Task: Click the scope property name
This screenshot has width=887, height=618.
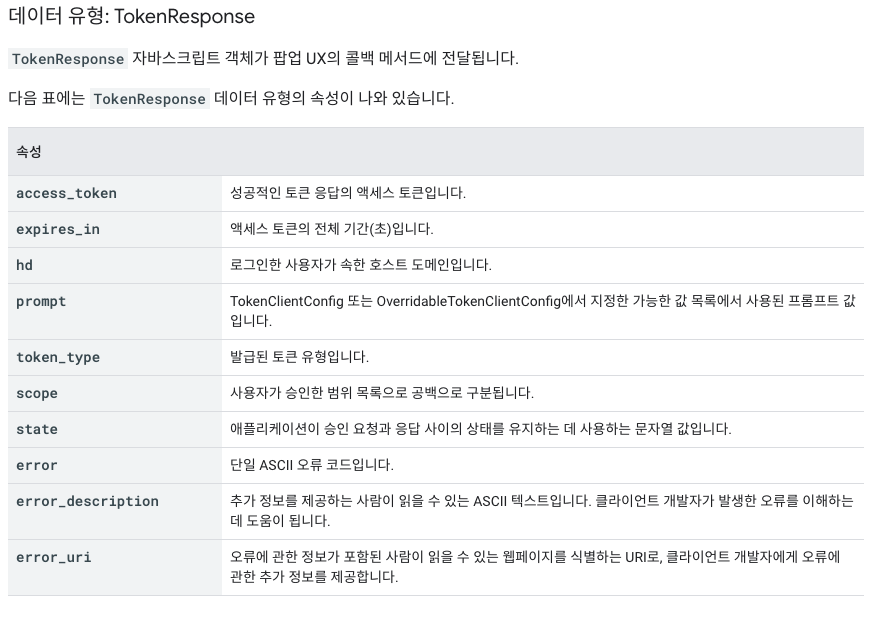Action: coord(37,393)
